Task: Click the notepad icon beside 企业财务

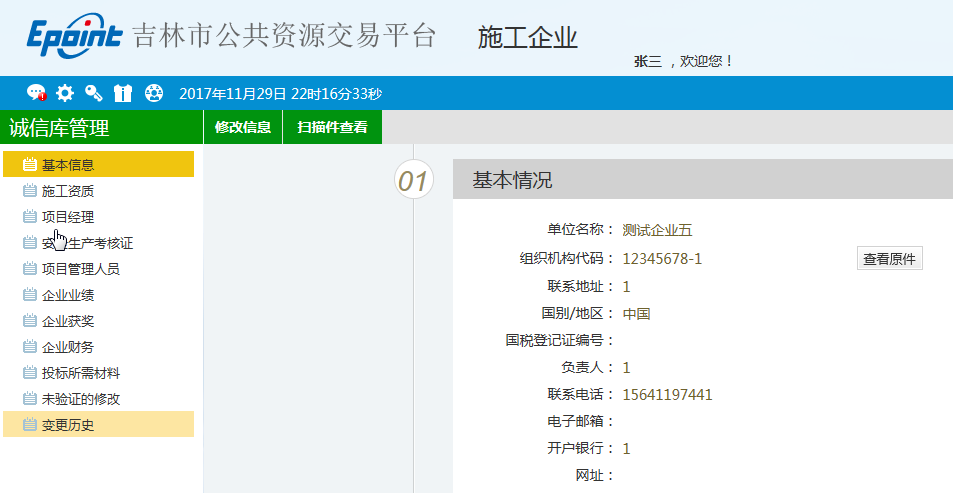Action: tap(30, 346)
